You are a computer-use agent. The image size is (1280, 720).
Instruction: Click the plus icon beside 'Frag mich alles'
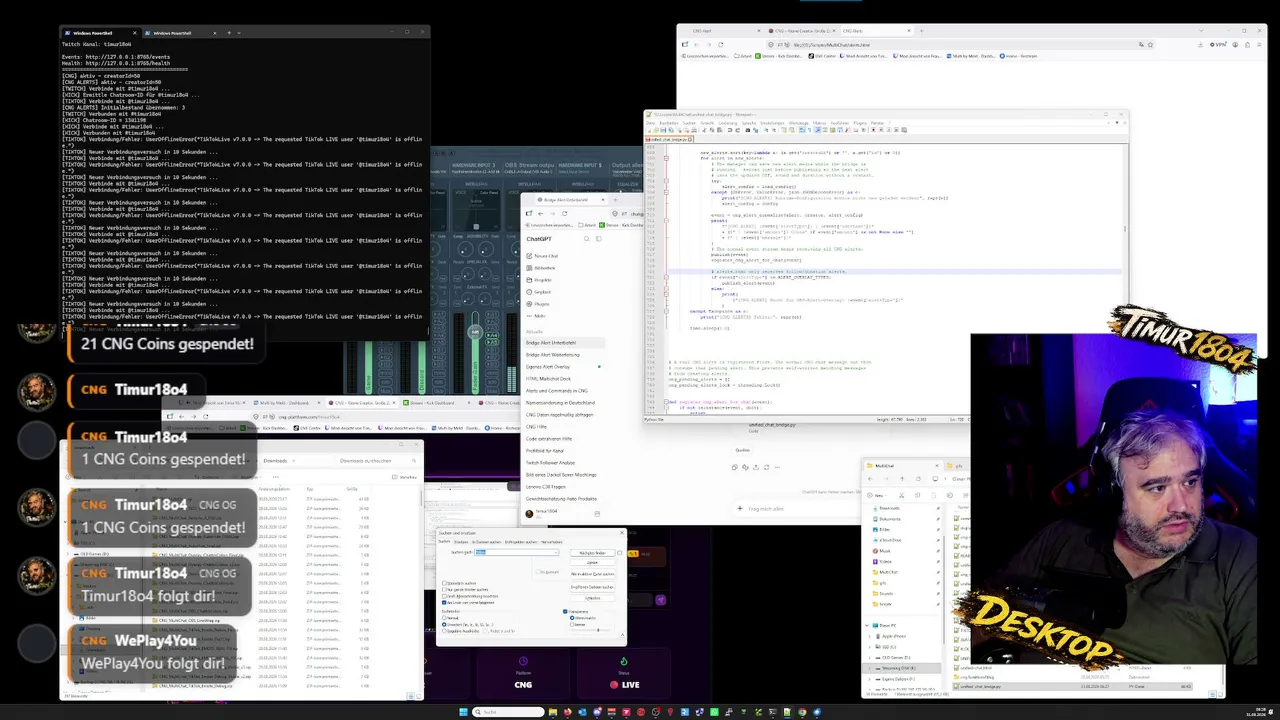pos(742,509)
